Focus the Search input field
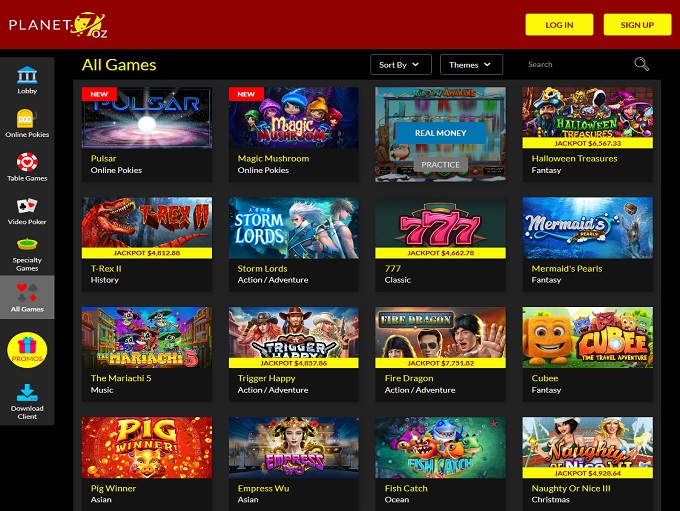This screenshot has width=680, height=511. coord(577,64)
